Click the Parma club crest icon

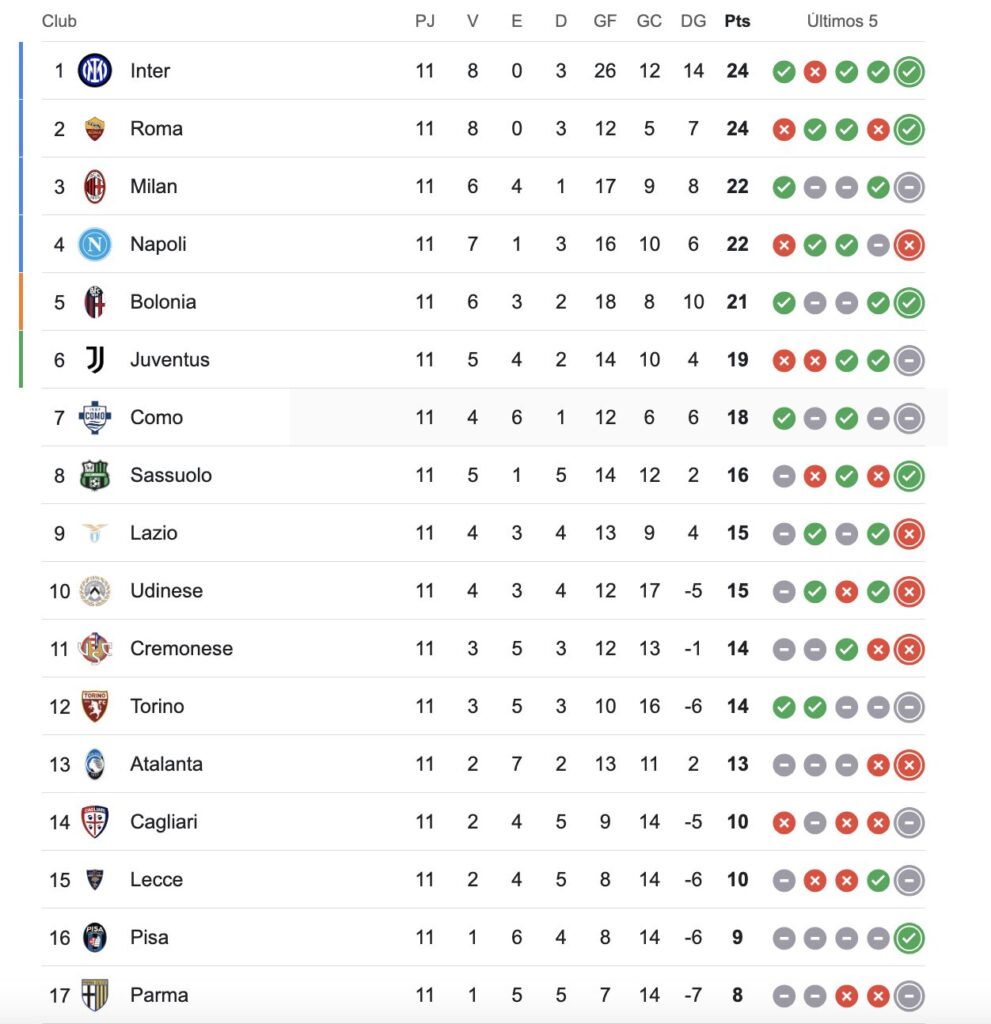[95, 995]
